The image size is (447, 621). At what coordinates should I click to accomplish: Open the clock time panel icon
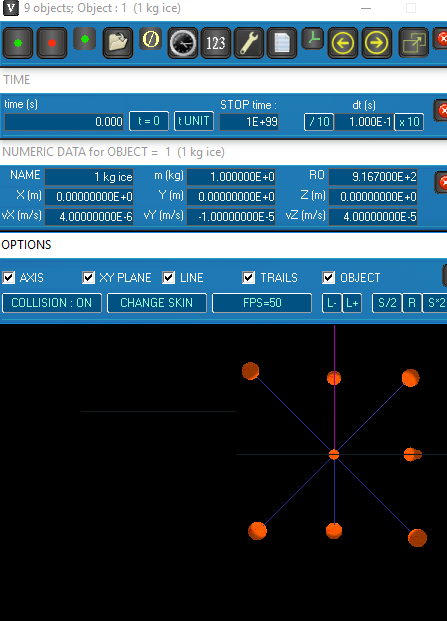tap(183, 43)
